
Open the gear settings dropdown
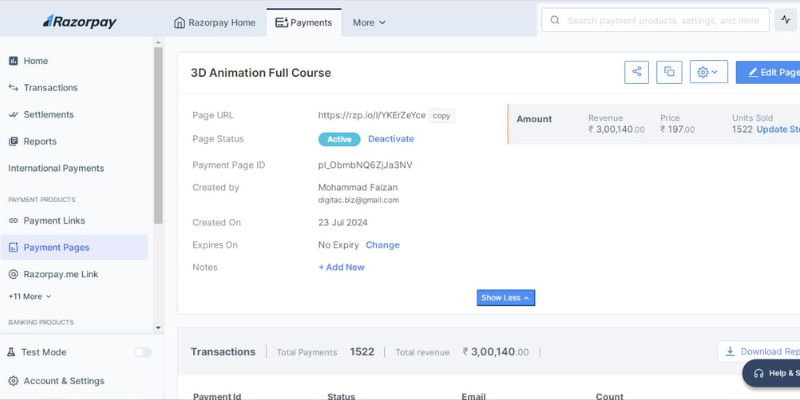pyautogui.click(x=708, y=72)
